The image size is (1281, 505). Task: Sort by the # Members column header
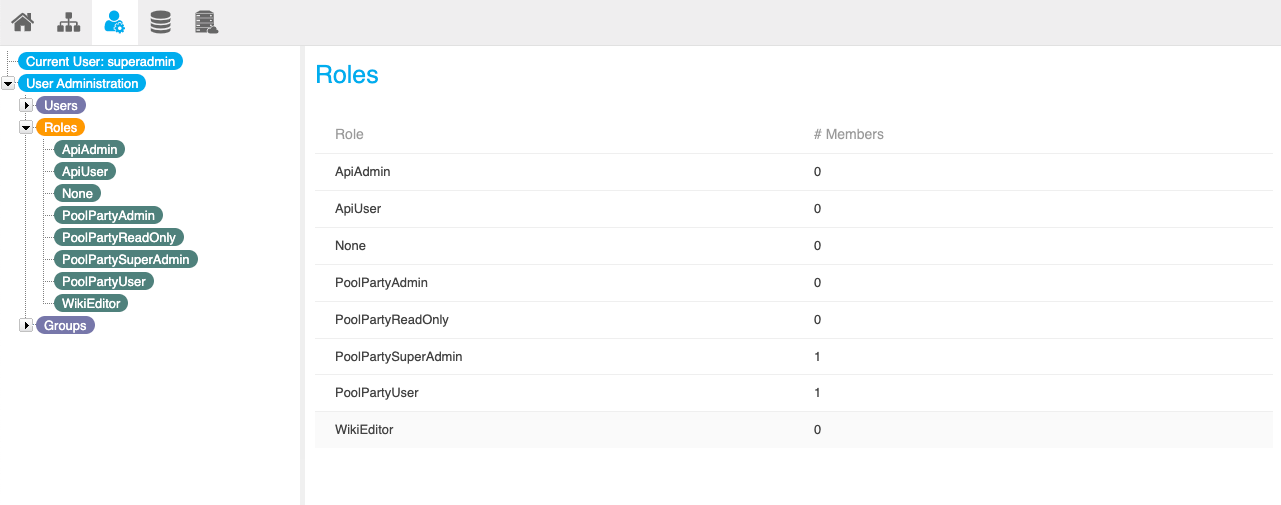point(848,134)
